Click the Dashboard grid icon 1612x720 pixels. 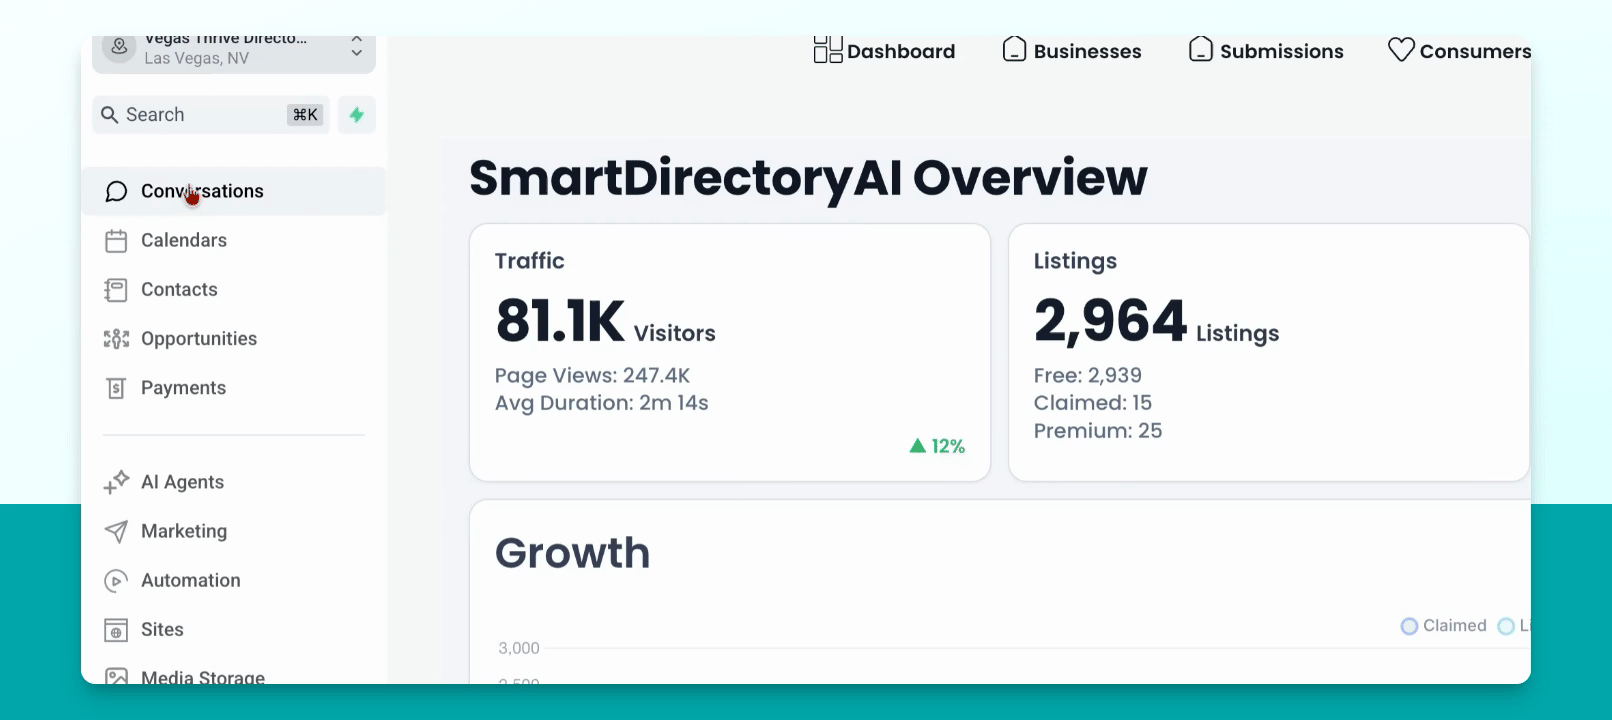tap(828, 49)
